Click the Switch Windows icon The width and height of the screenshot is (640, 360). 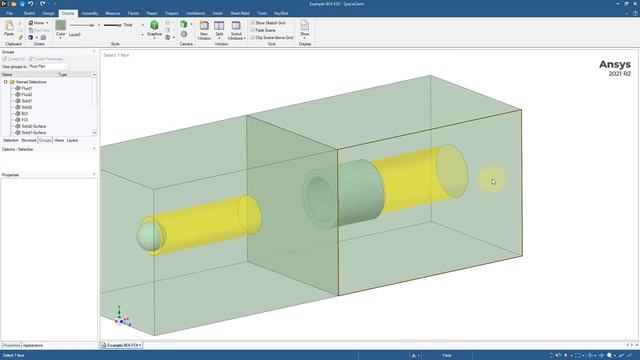[x=236, y=26]
